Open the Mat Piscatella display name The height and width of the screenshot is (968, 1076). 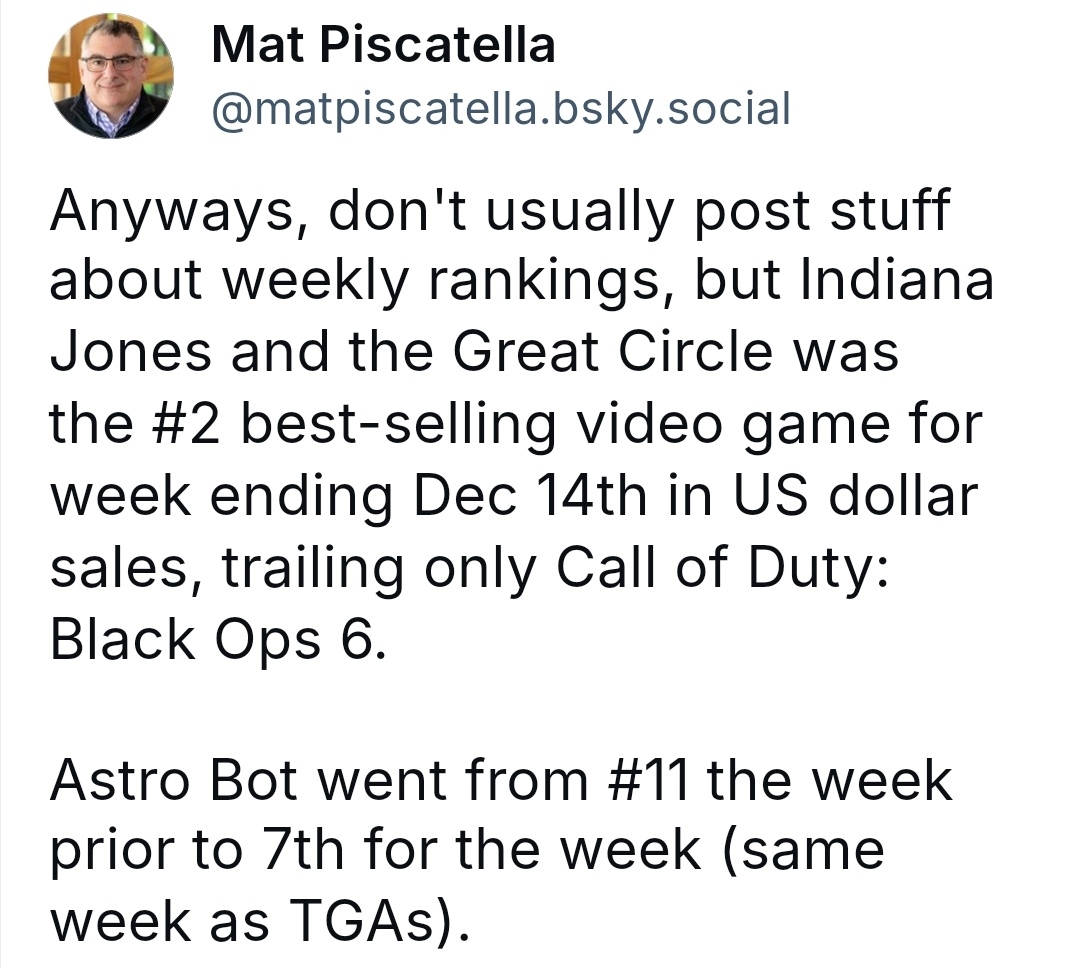pyautogui.click(x=383, y=44)
